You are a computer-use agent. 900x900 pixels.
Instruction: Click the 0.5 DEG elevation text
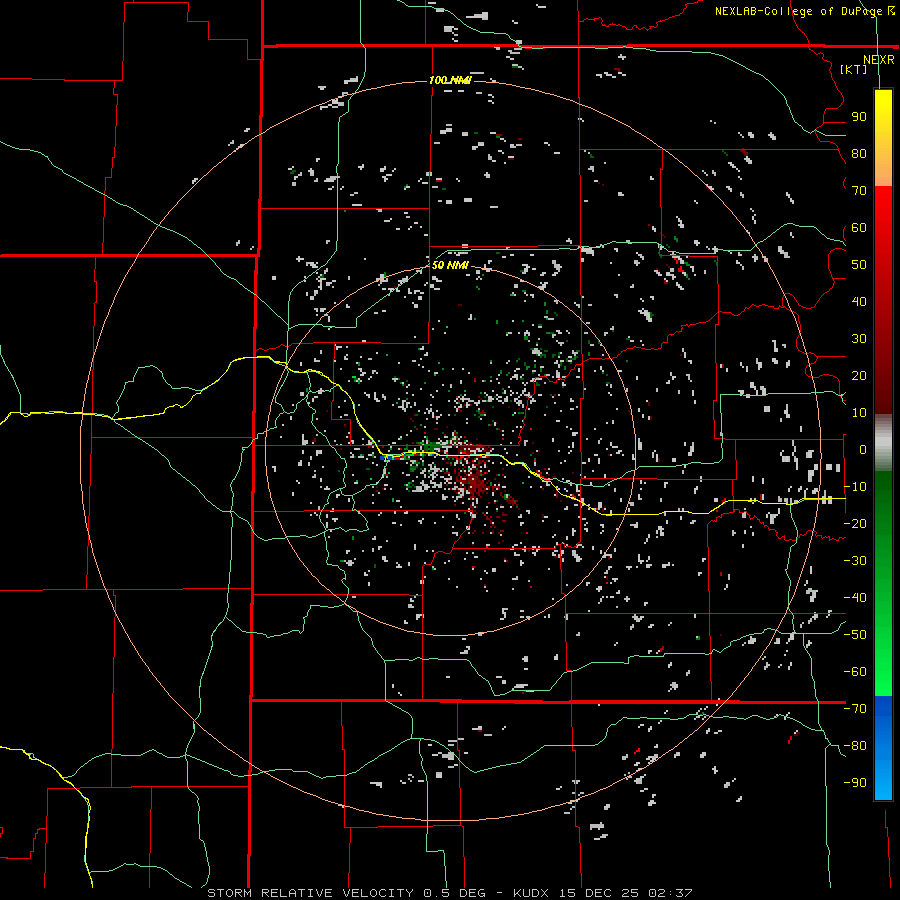(455, 893)
